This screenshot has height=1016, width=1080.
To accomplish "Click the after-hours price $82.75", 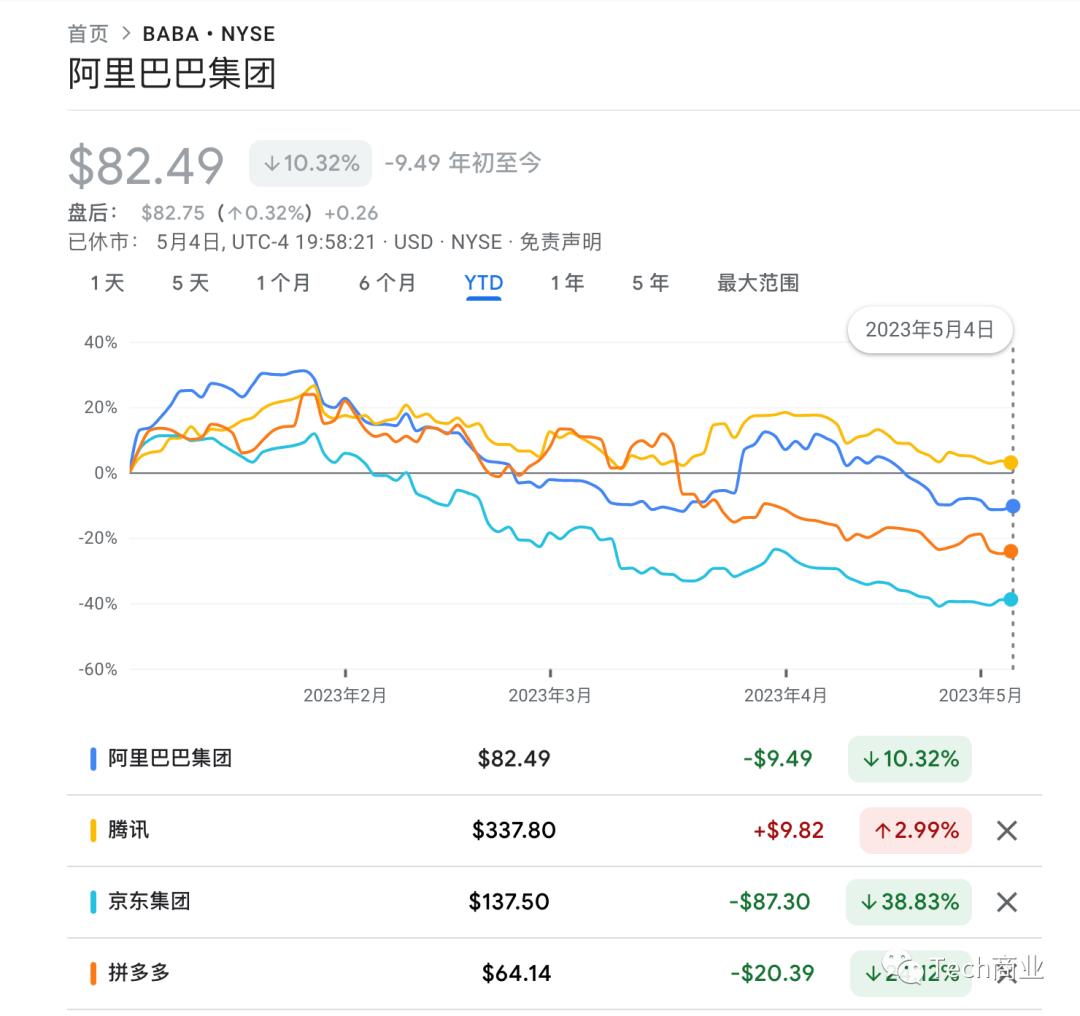I will pyautogui.click(x=173, y=213).
